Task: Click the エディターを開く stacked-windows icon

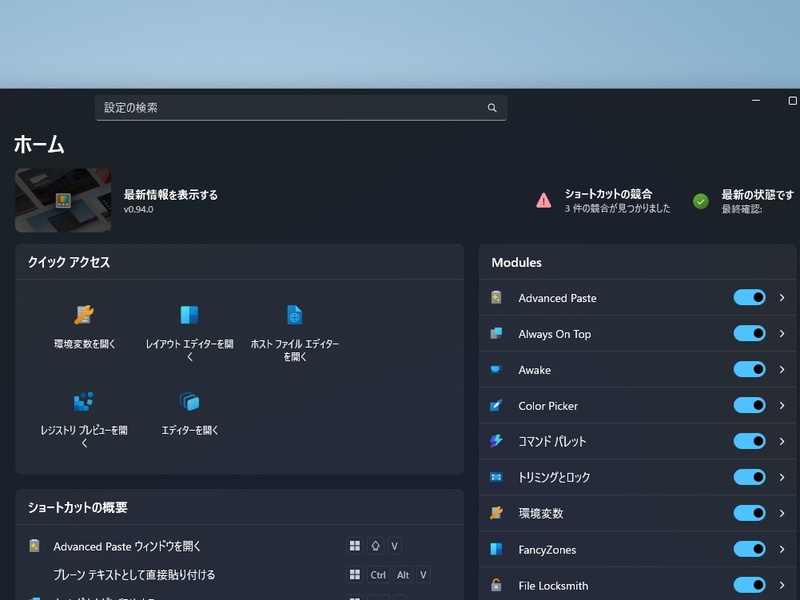Action: [189, 401]
